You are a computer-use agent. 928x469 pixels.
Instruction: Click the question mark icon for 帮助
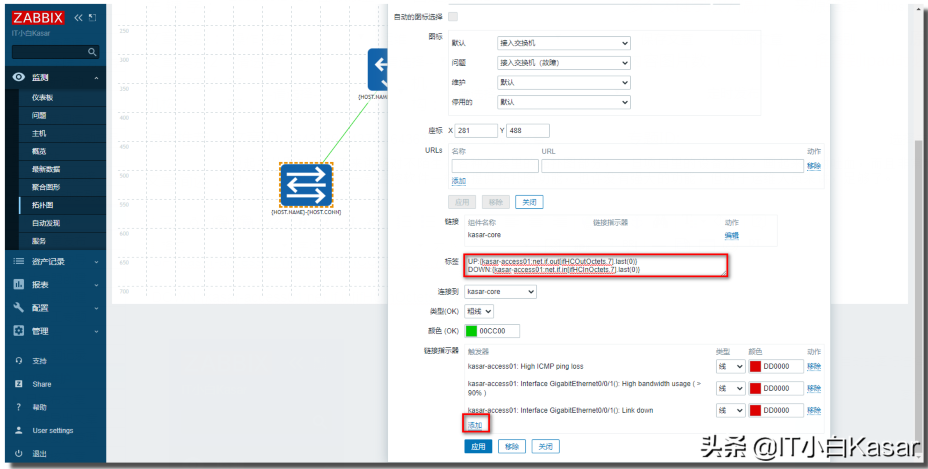point(19,407)
